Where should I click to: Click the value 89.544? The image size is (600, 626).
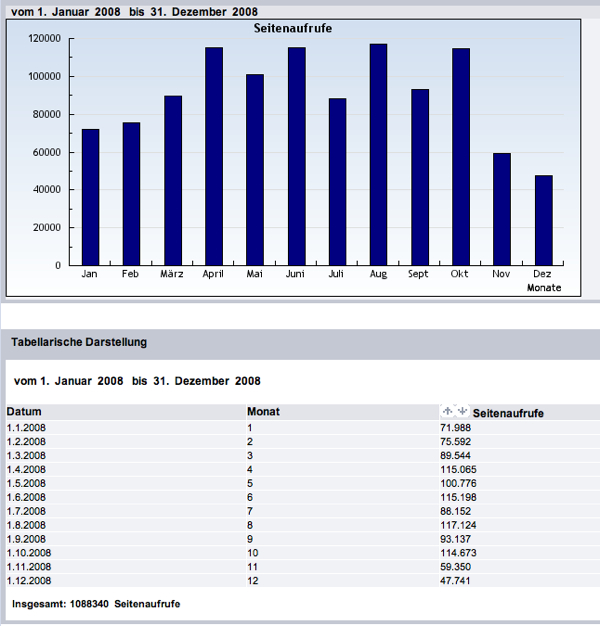[x=455, y=456]
